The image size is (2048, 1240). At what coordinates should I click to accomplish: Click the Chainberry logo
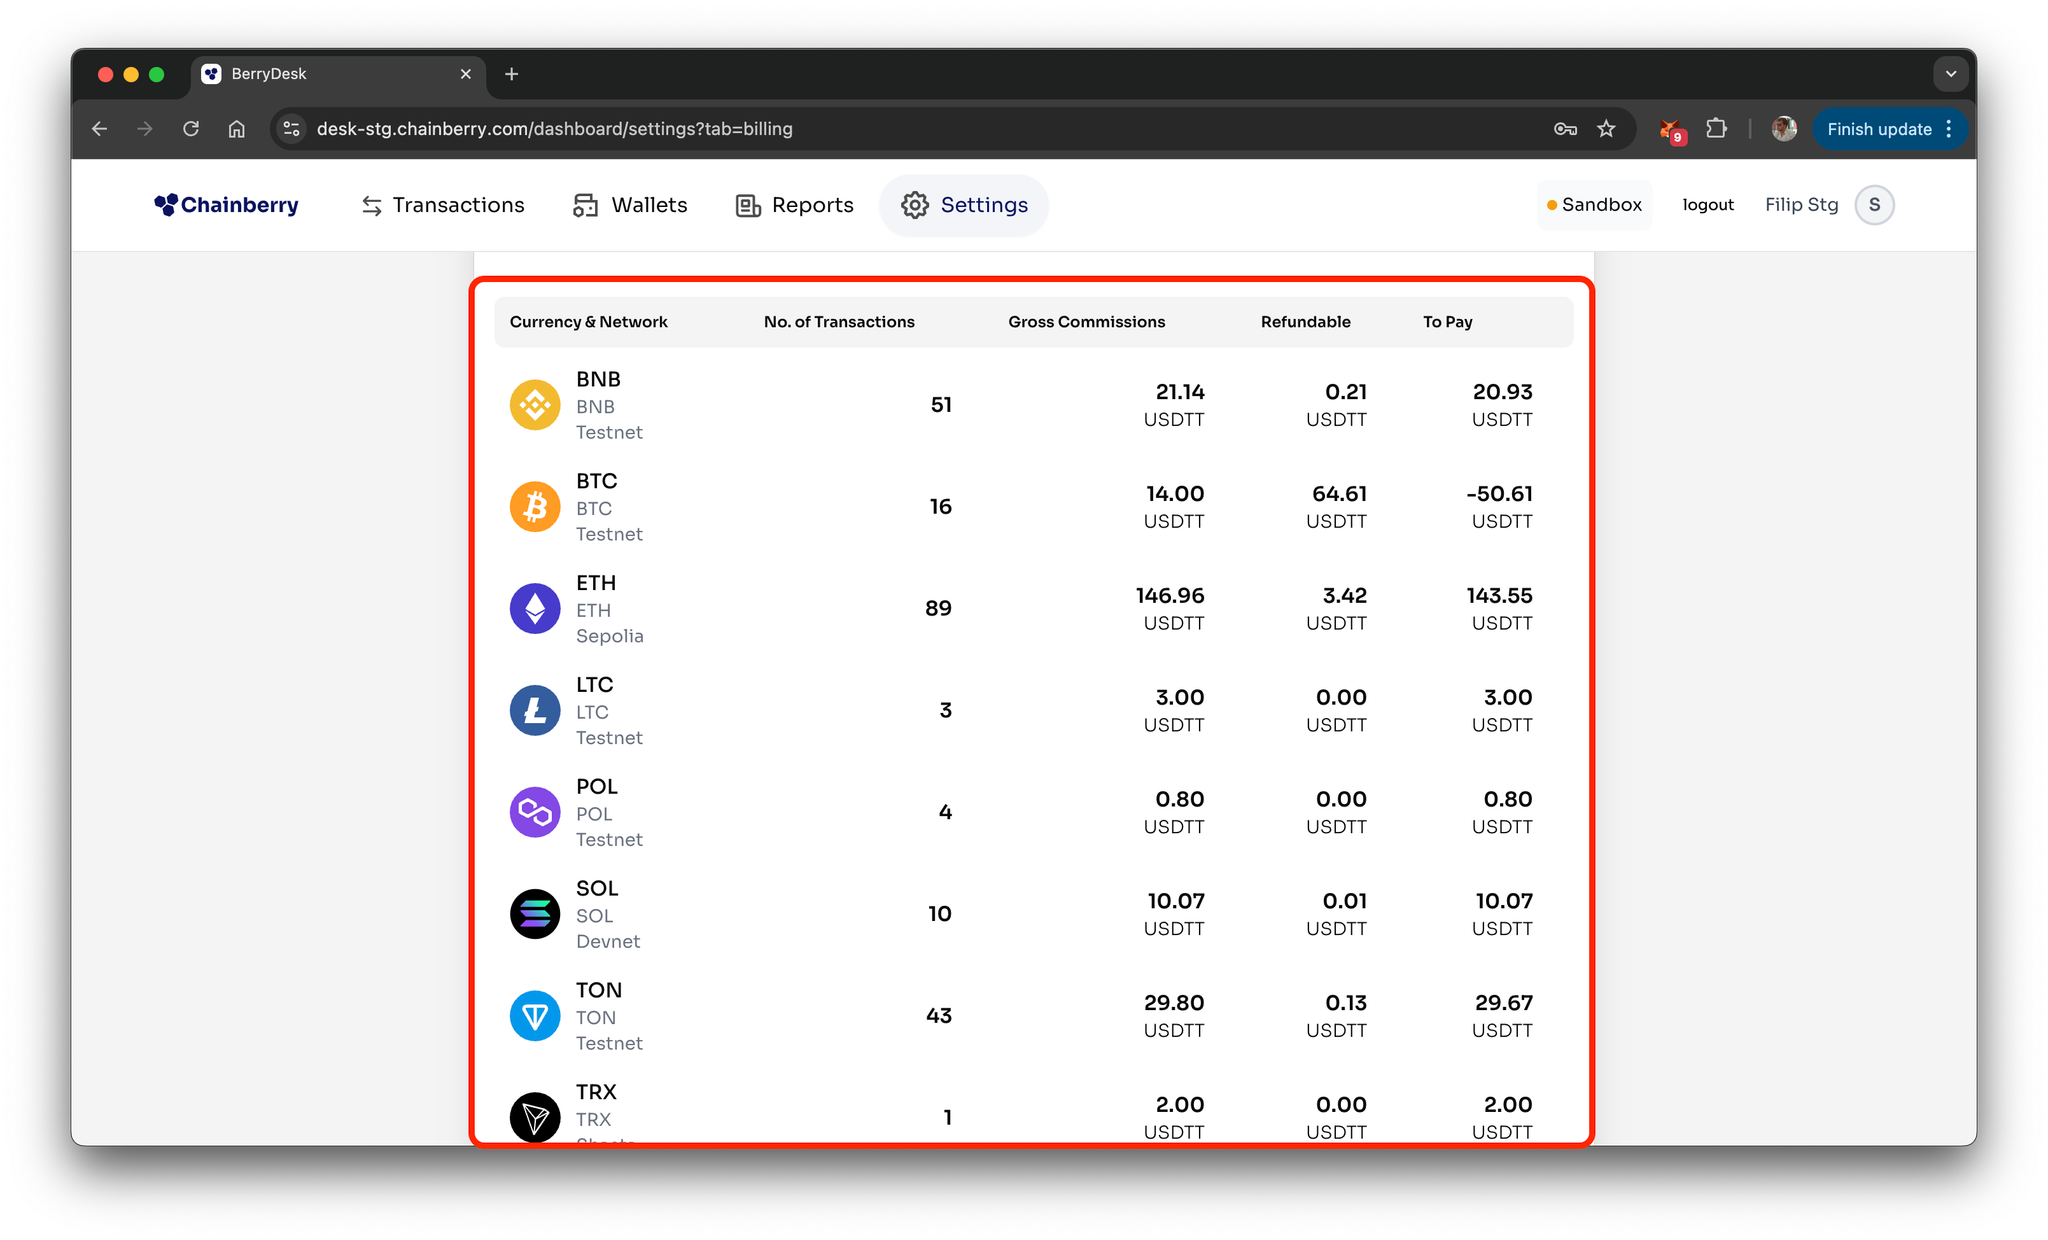click(227, 205)
